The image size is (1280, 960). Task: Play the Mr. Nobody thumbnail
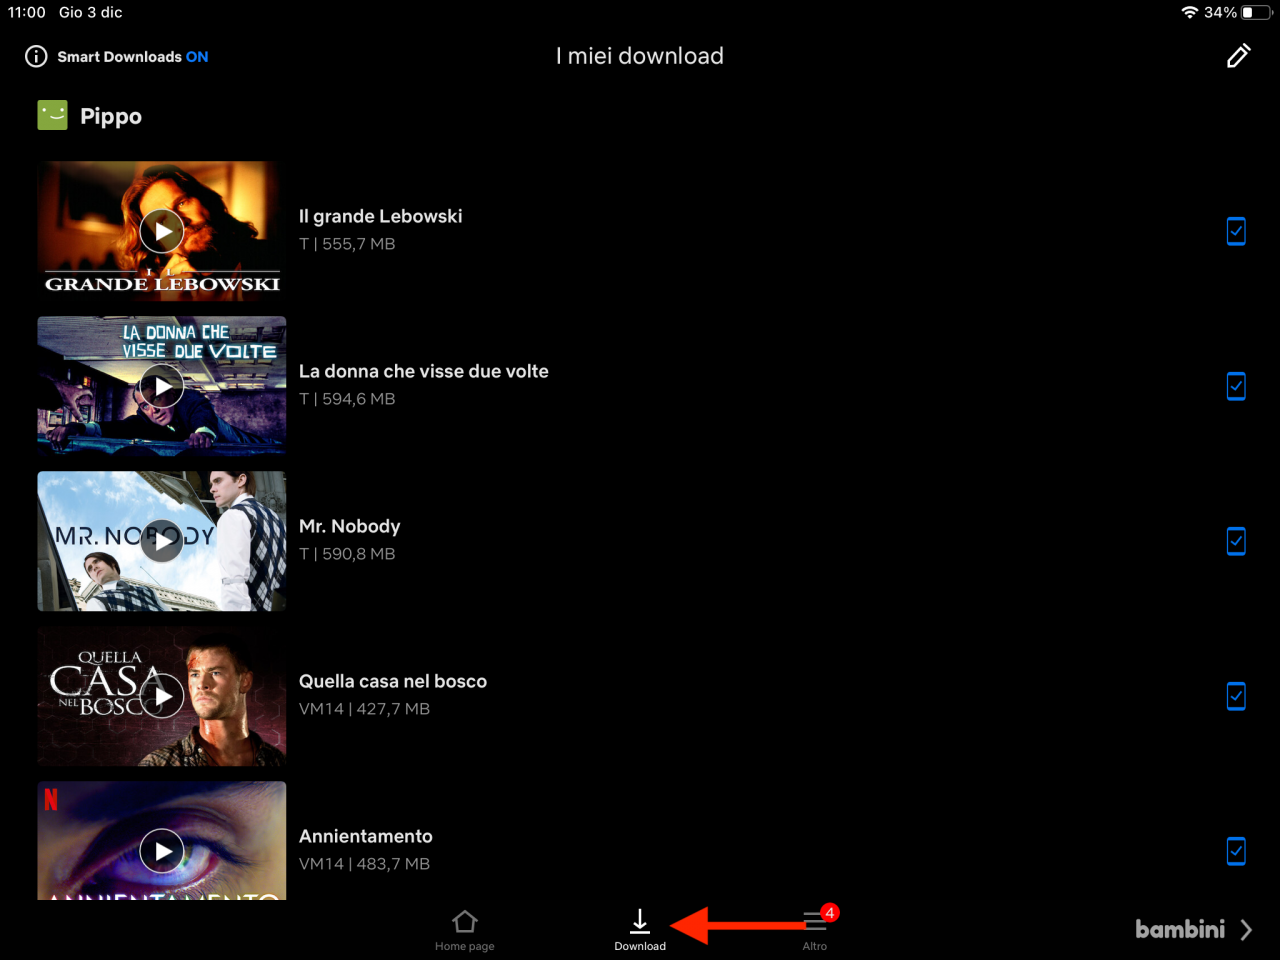(x=162, y=541)
